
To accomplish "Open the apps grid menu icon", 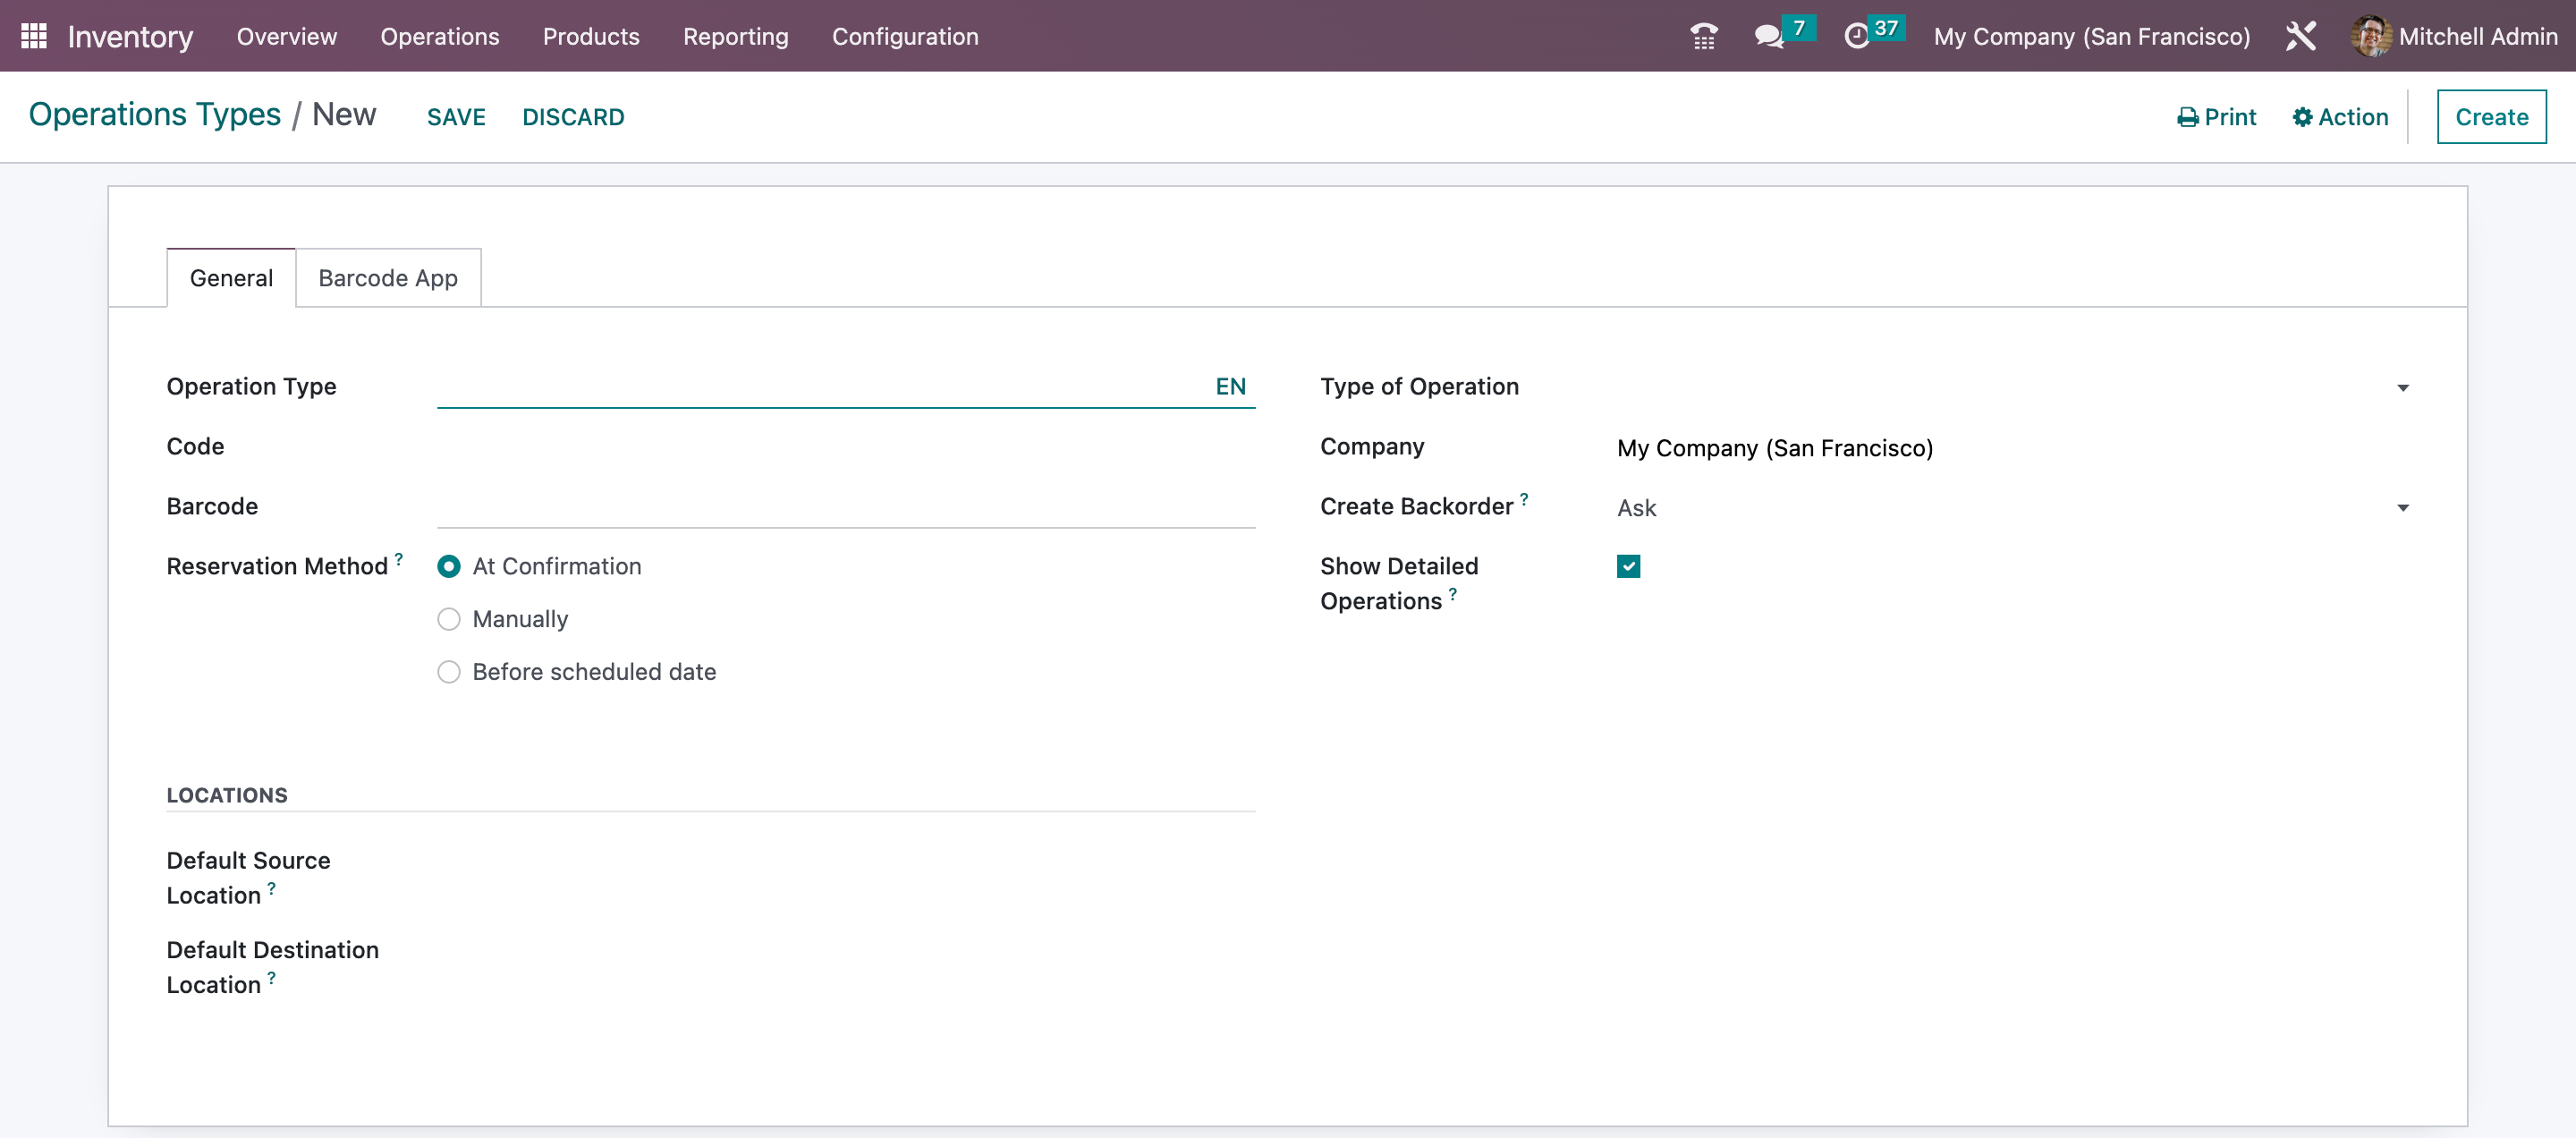I will (x=33, y=36).
